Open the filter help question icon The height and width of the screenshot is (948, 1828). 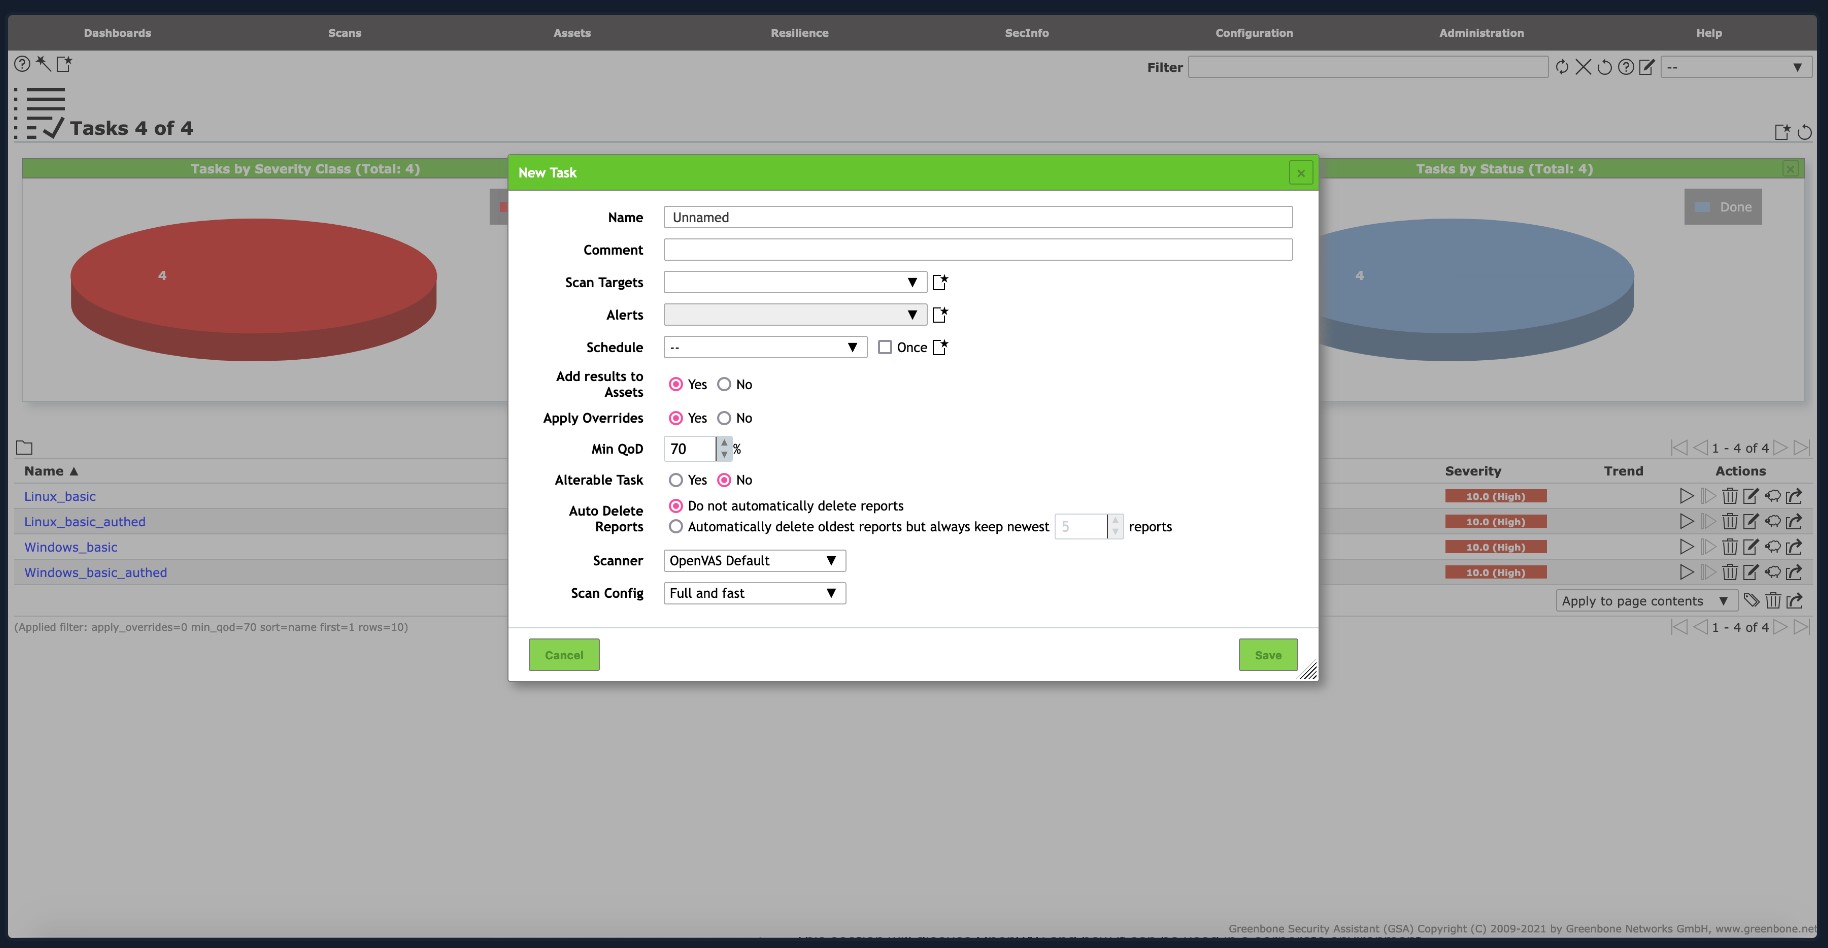pos(1626,67)
